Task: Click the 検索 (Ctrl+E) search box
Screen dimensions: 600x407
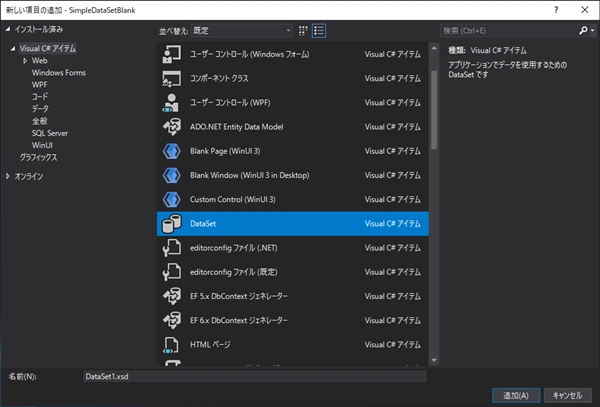Action: pos(509,30)
